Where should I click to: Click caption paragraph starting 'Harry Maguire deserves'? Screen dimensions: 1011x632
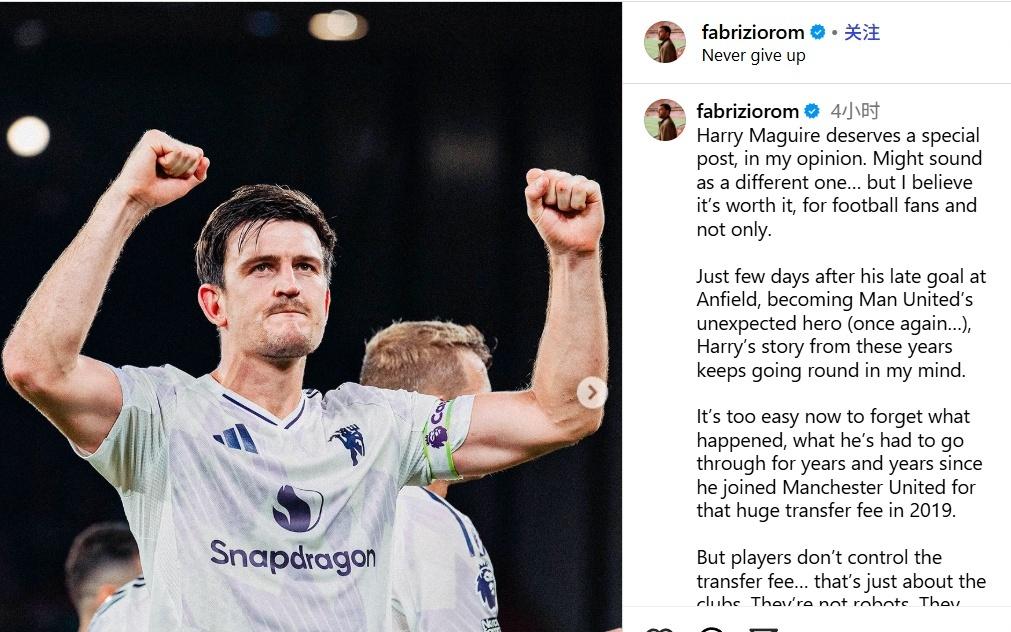pos(839,183)
